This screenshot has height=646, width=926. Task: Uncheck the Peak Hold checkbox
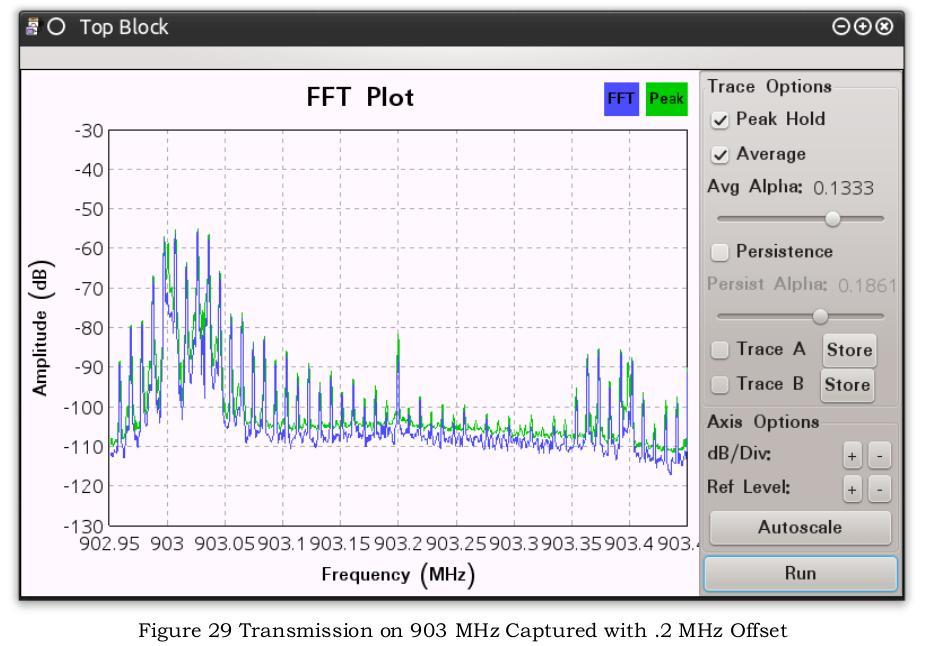[x=720, y=120]
